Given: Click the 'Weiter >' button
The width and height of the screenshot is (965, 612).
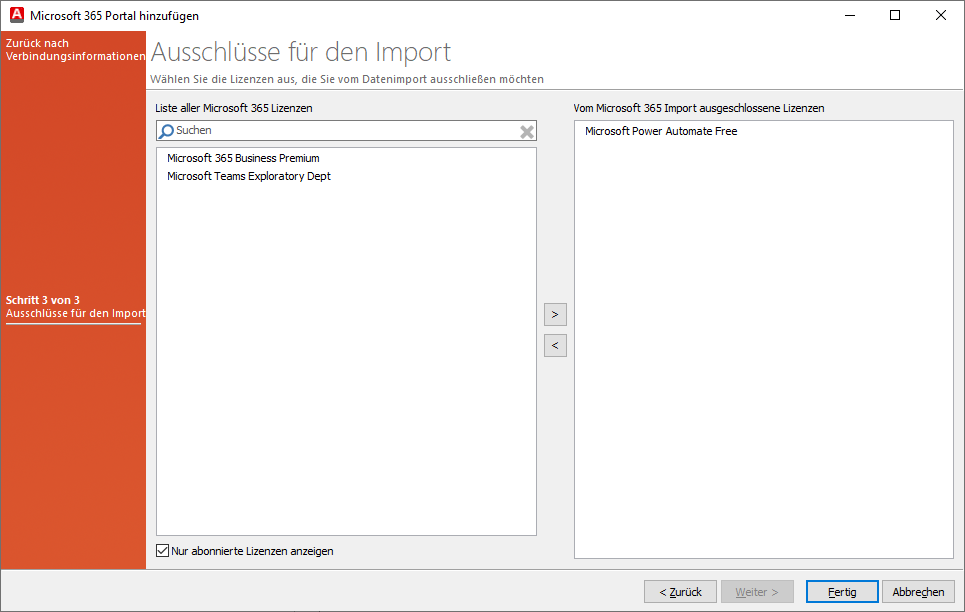Looking at the screenshot, I should [x=757, y=591].
